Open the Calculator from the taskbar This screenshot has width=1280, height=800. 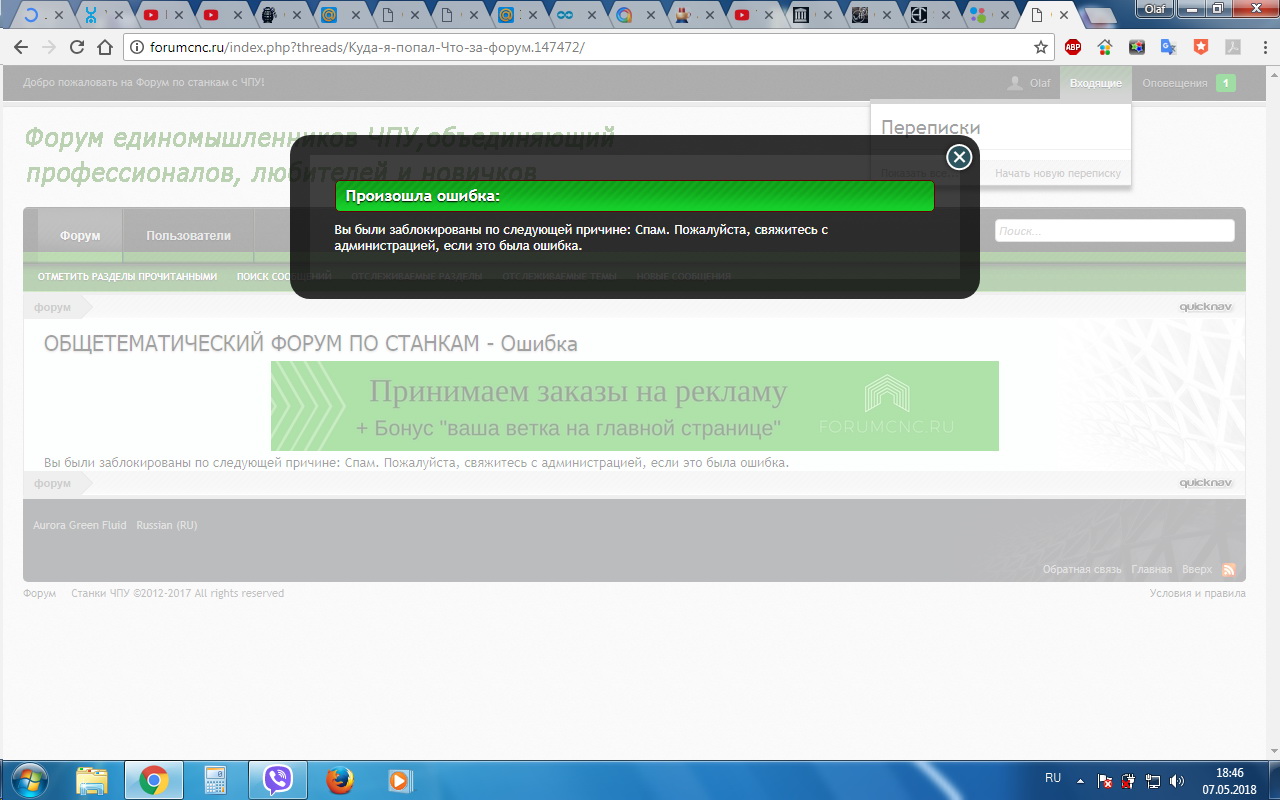(216, 779)
